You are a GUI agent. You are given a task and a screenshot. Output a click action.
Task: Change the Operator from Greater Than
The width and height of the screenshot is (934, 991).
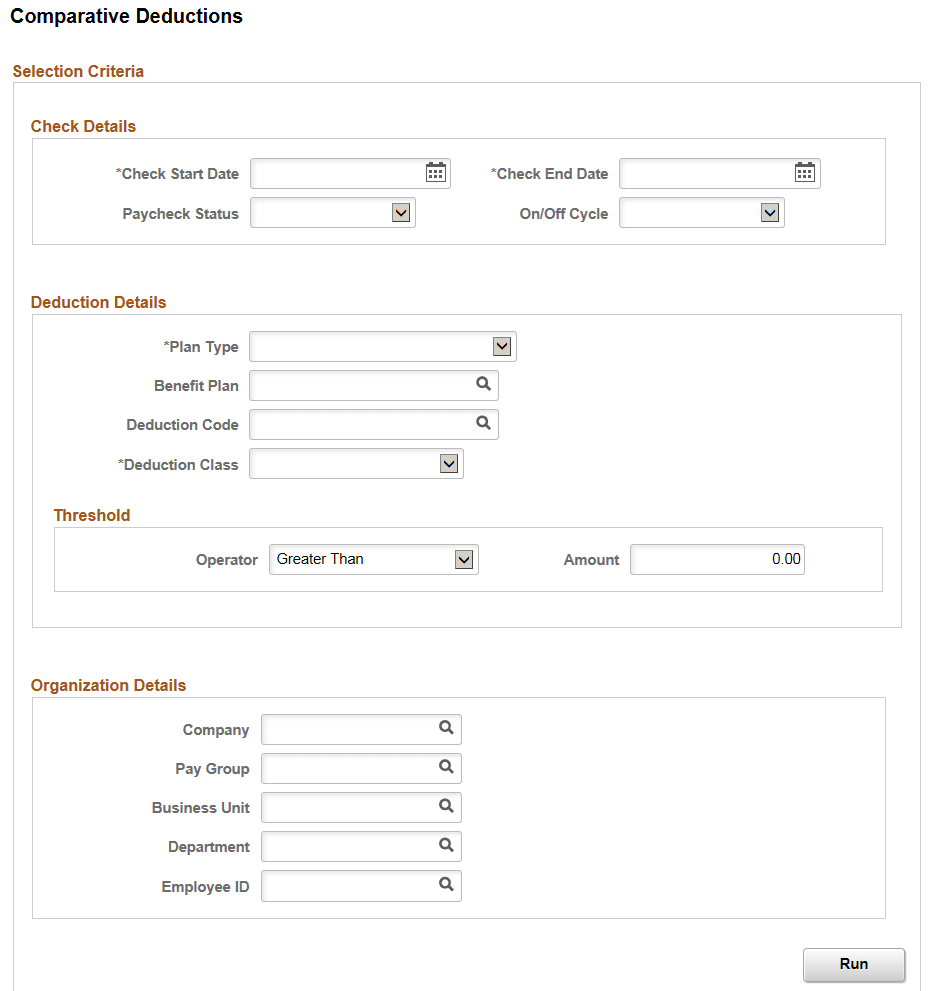463,559
